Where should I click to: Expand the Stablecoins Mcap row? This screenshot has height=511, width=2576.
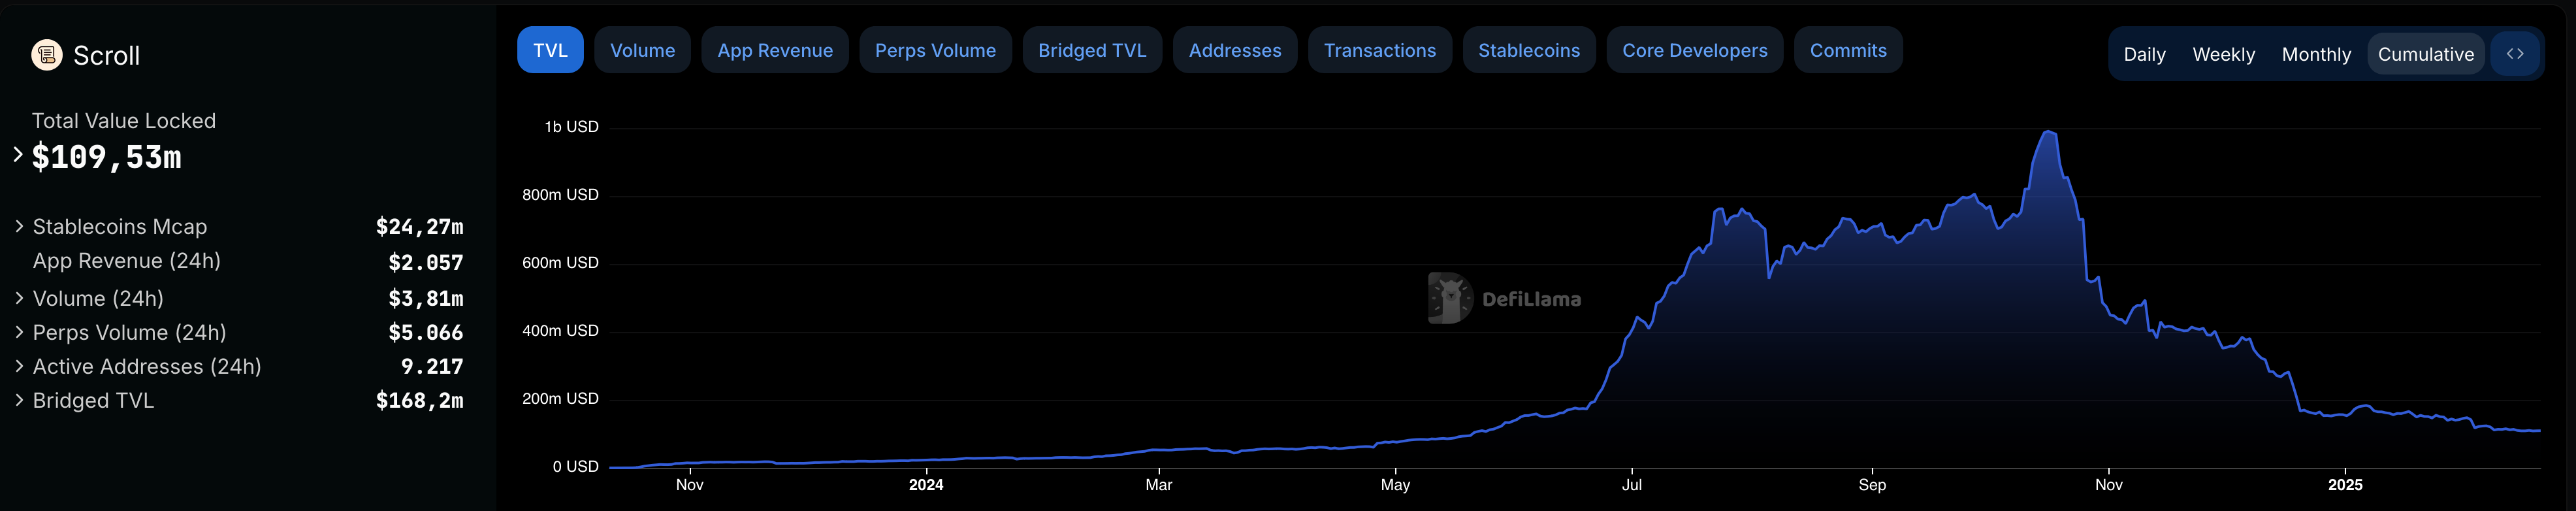(x=19, y=227)
